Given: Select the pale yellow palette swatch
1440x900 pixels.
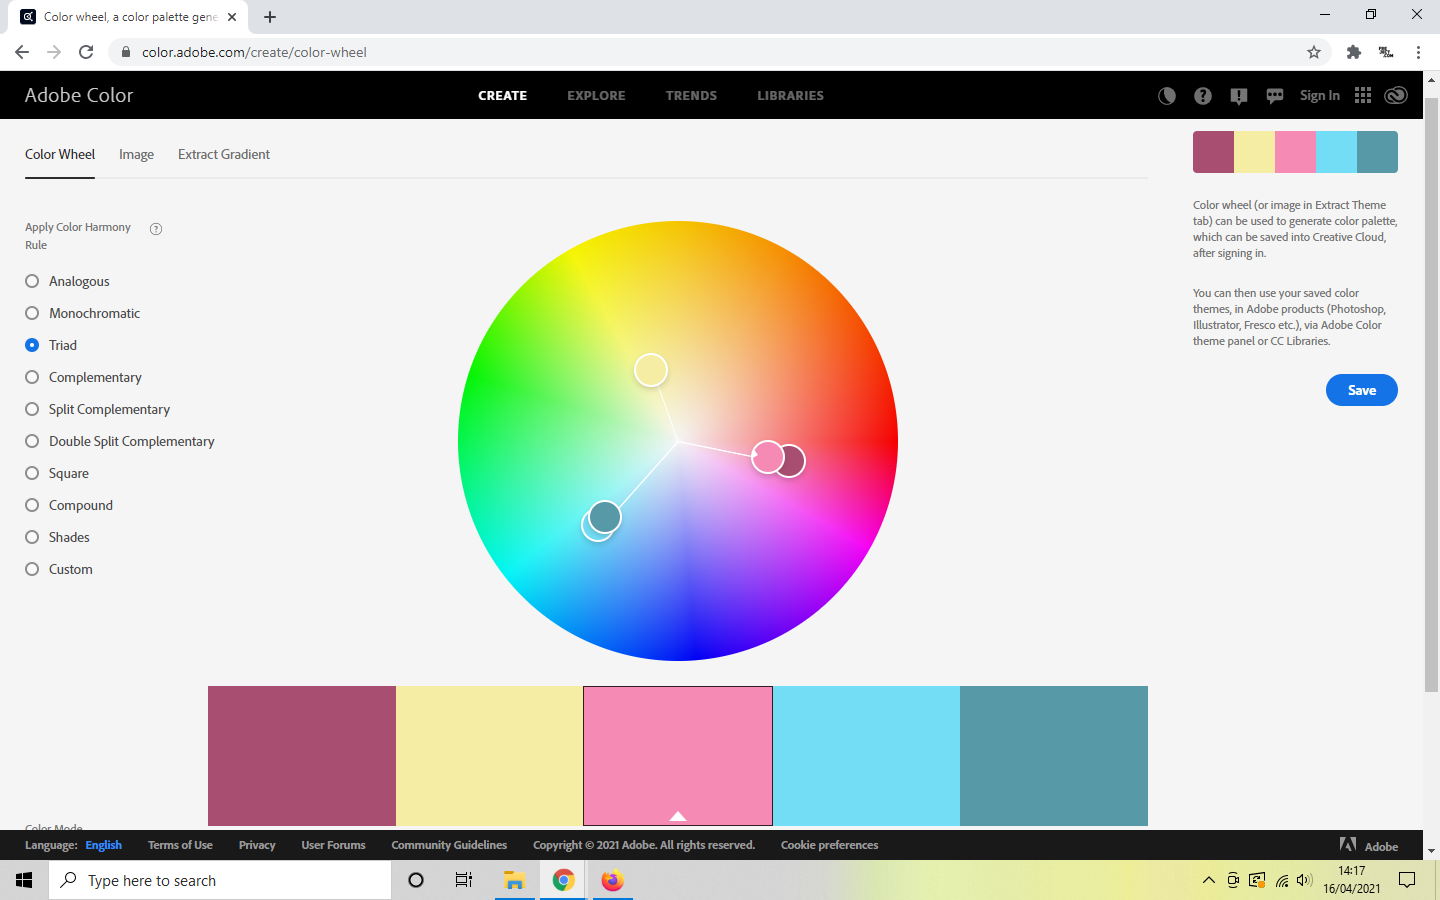Looking at the screenshot, I should tap(490, 756).
